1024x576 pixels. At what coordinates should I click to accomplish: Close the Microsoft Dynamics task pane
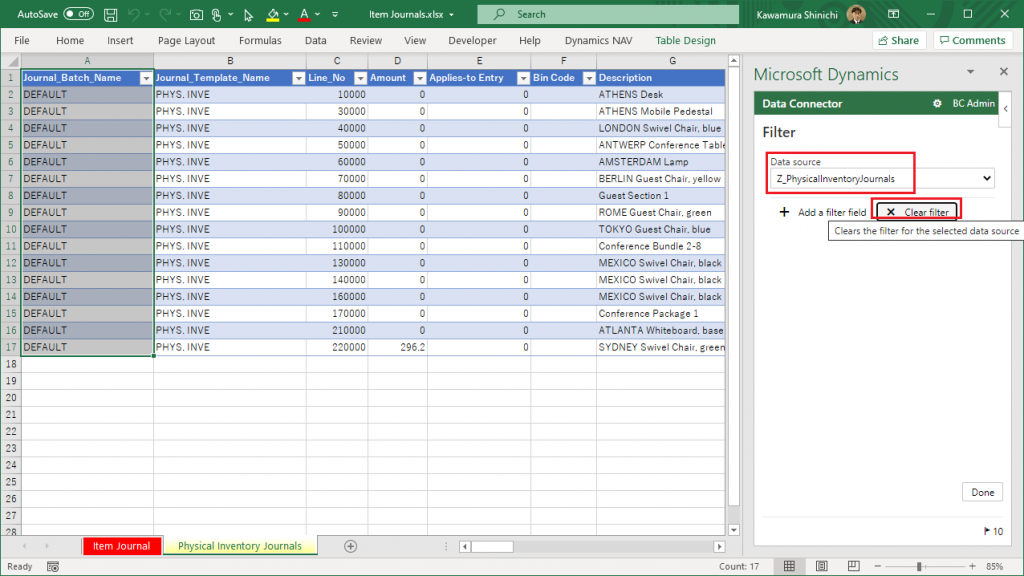[x=1004, y=71]
